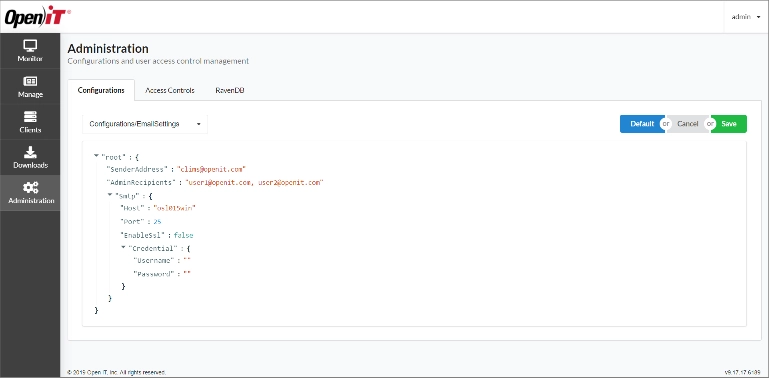This screenshot has height=378, width=769.
Task: Select the "Password" key
Action: 154,274
